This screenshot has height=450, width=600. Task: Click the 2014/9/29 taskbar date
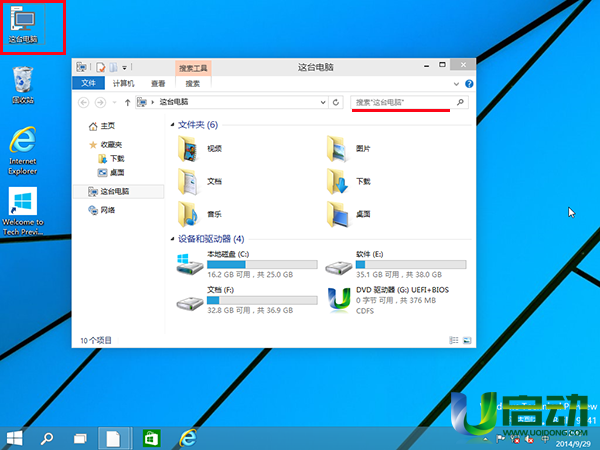click(573, 444)
